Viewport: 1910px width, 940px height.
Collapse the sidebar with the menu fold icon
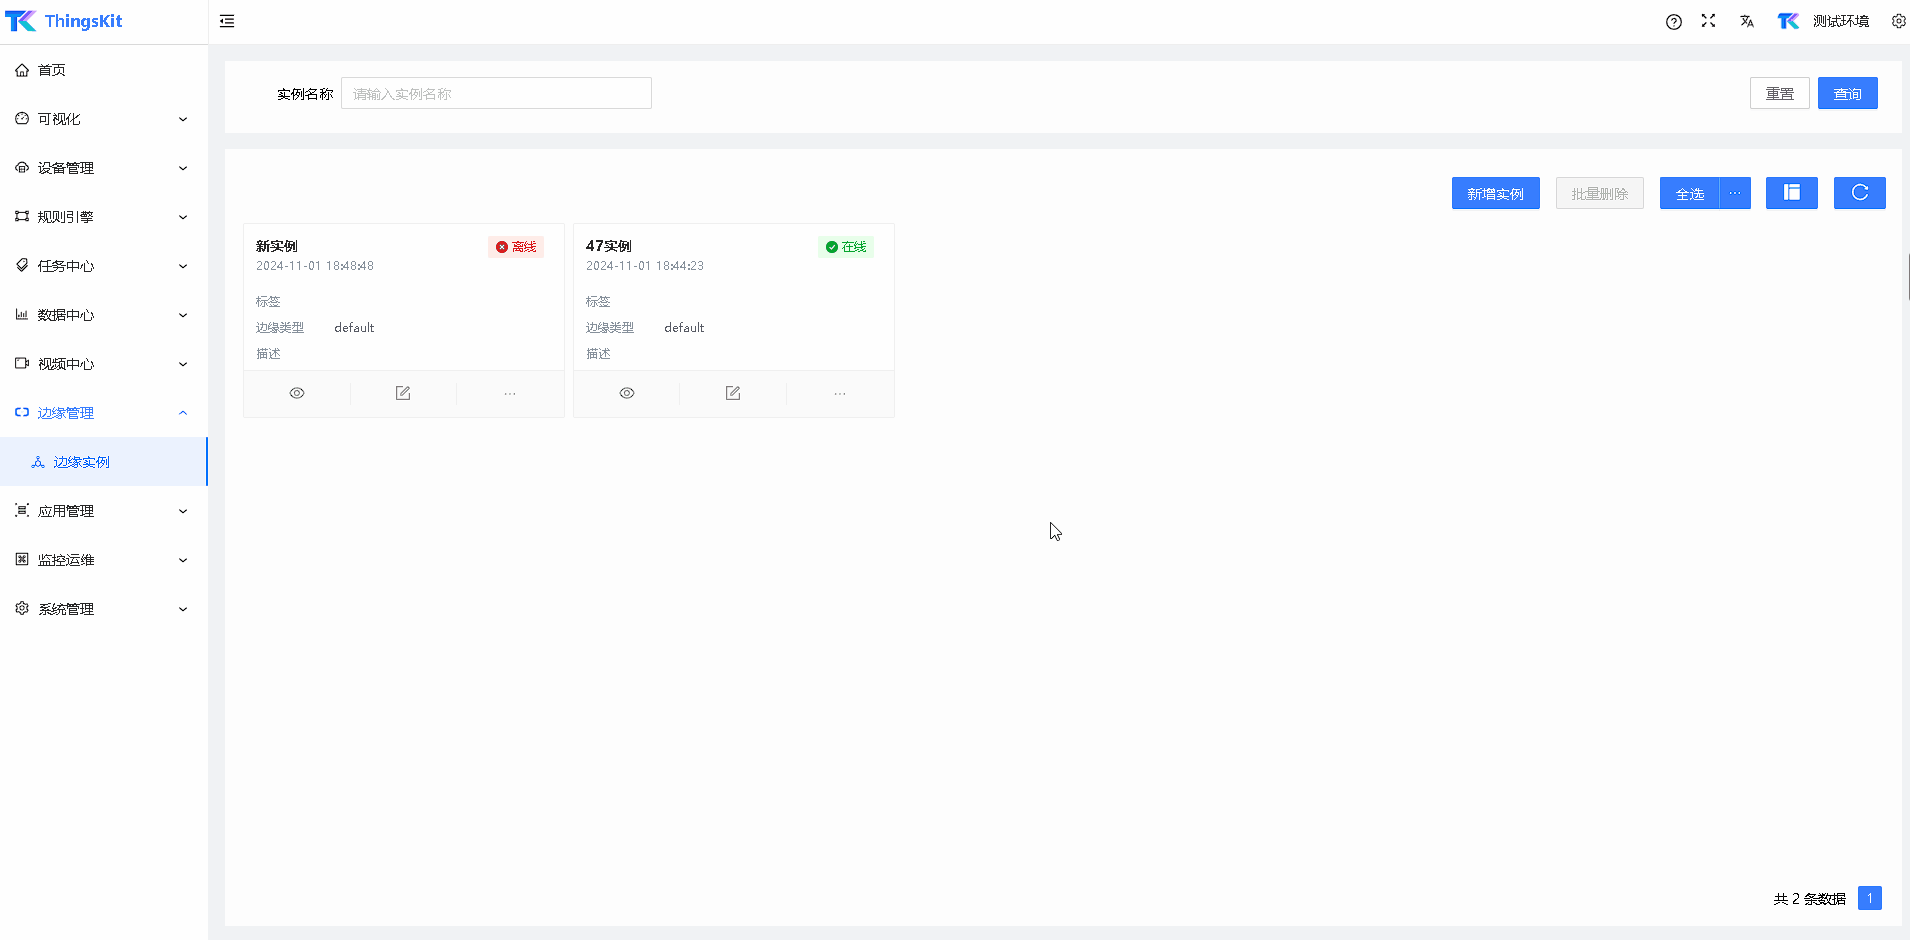[x=227, y=21]
